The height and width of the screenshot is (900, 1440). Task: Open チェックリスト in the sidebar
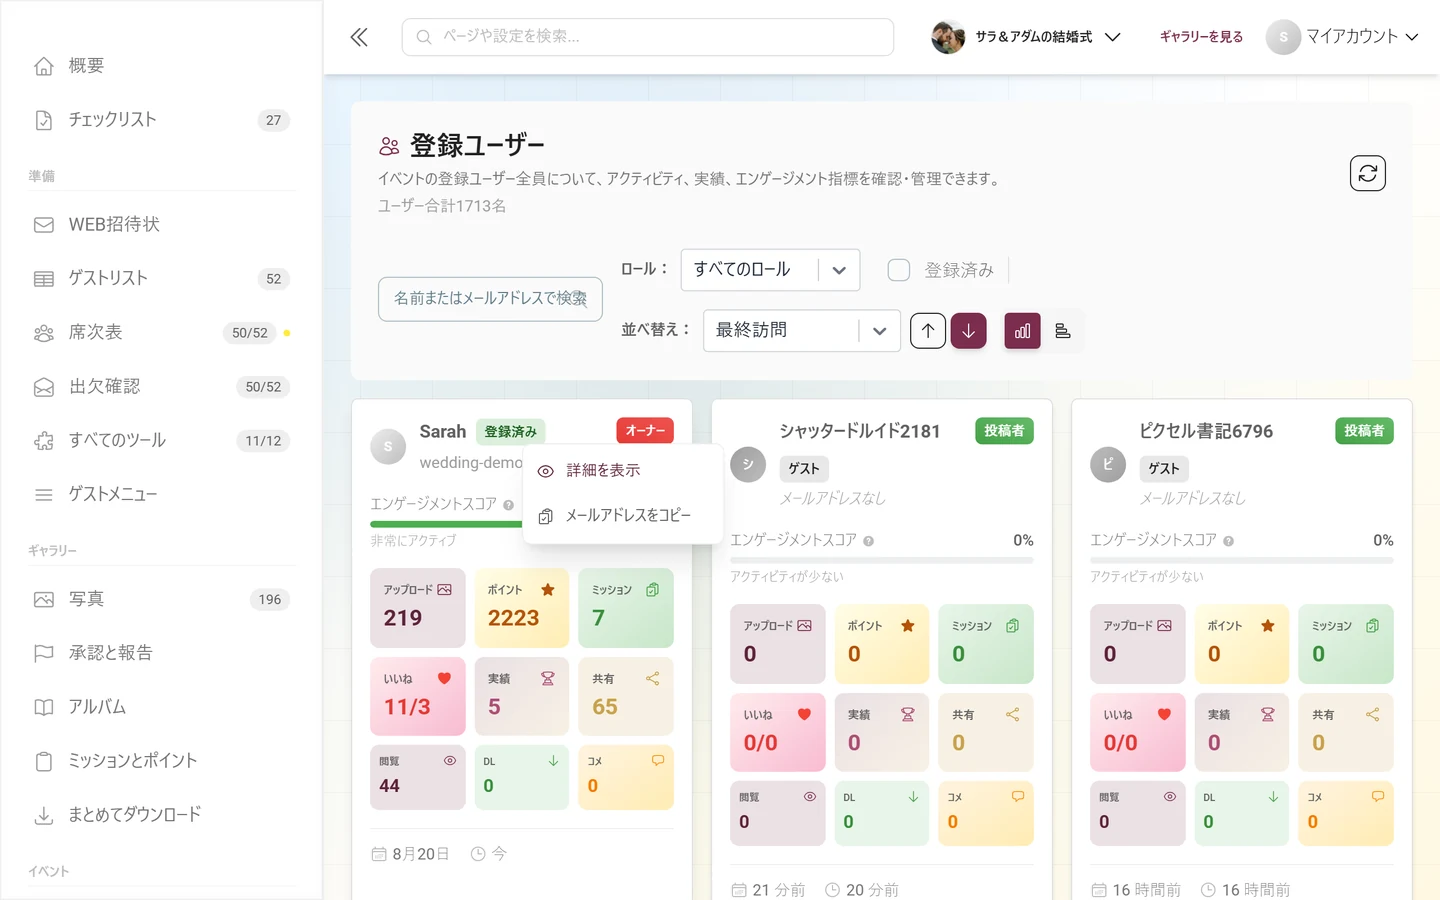(x=162, y=120)
